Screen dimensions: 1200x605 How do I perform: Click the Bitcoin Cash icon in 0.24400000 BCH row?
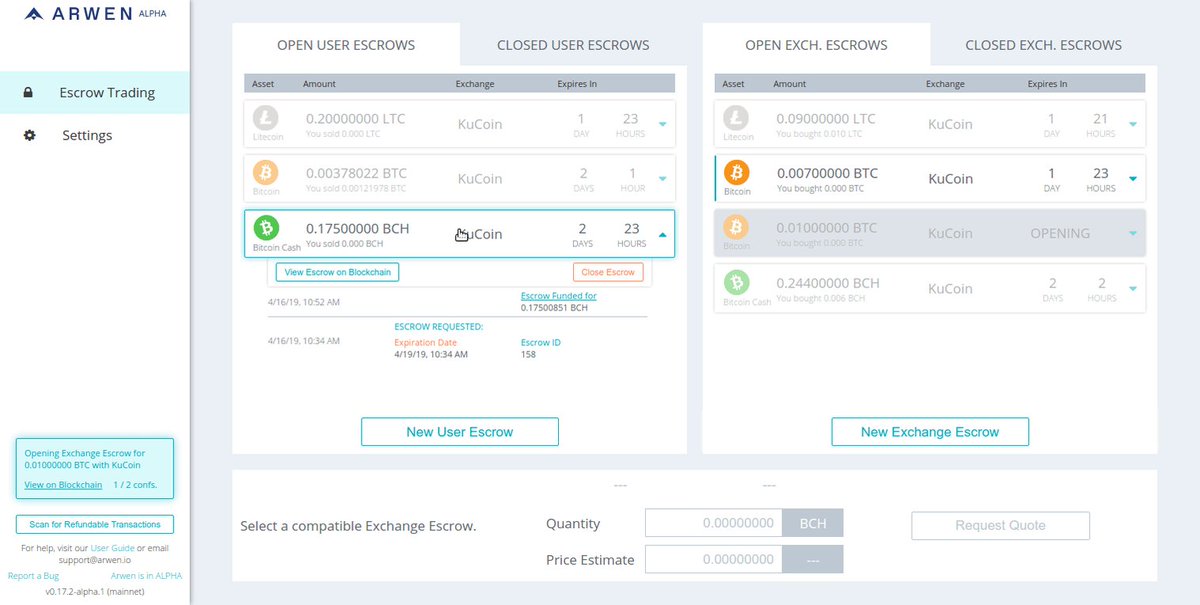(x=737, y=283)
